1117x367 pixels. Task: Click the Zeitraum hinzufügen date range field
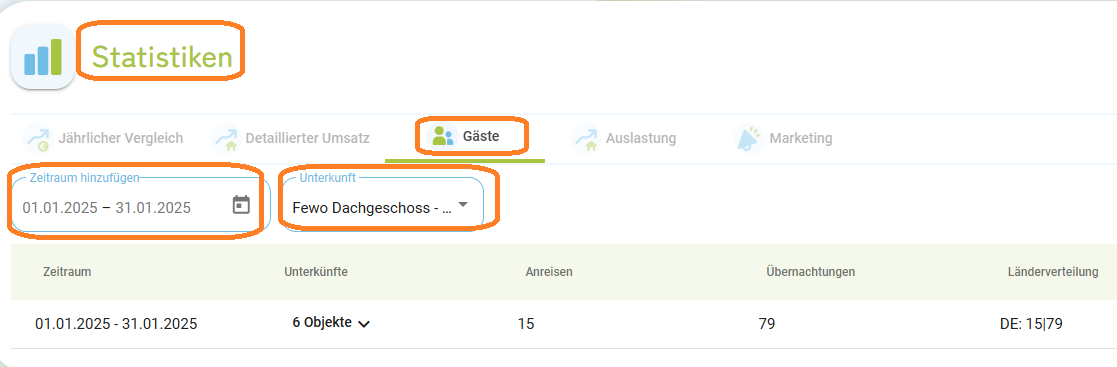(140, 204)
